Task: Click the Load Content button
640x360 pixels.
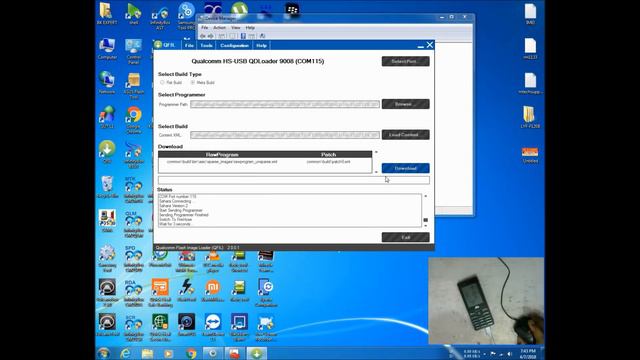Action: (x=405, y=135)
